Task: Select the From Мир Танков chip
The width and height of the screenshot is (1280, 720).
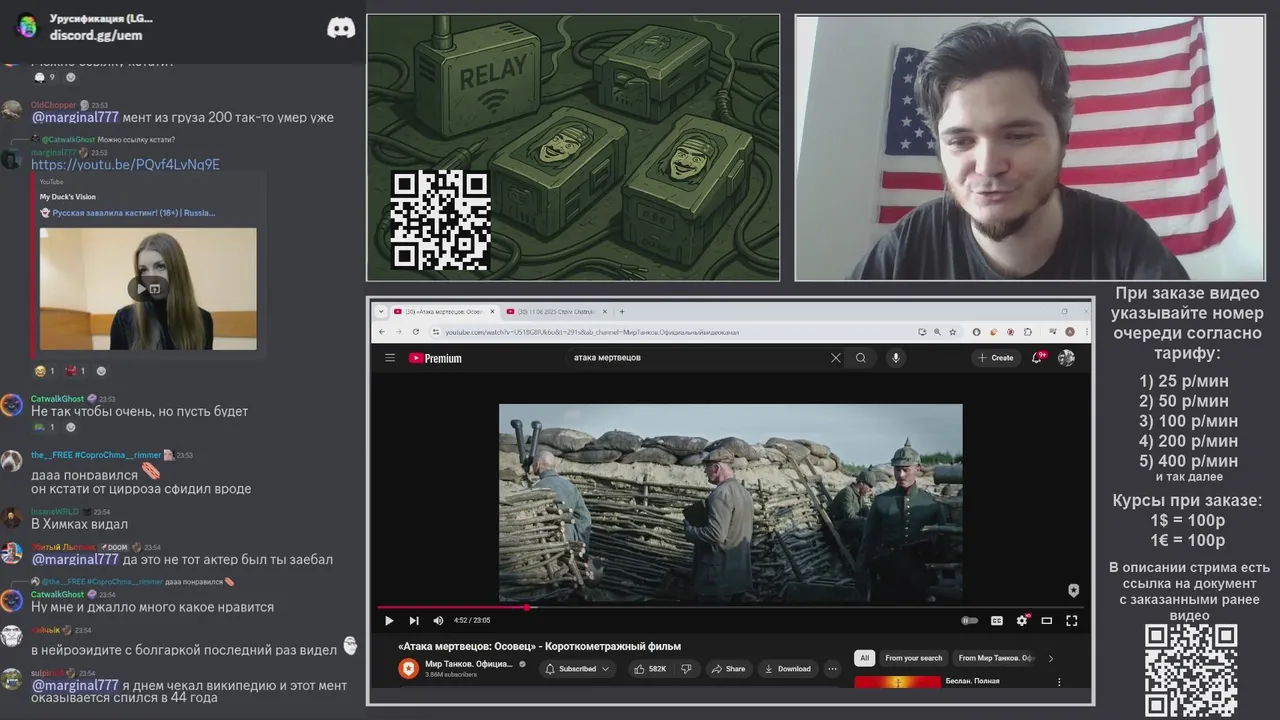Action: 995,658
